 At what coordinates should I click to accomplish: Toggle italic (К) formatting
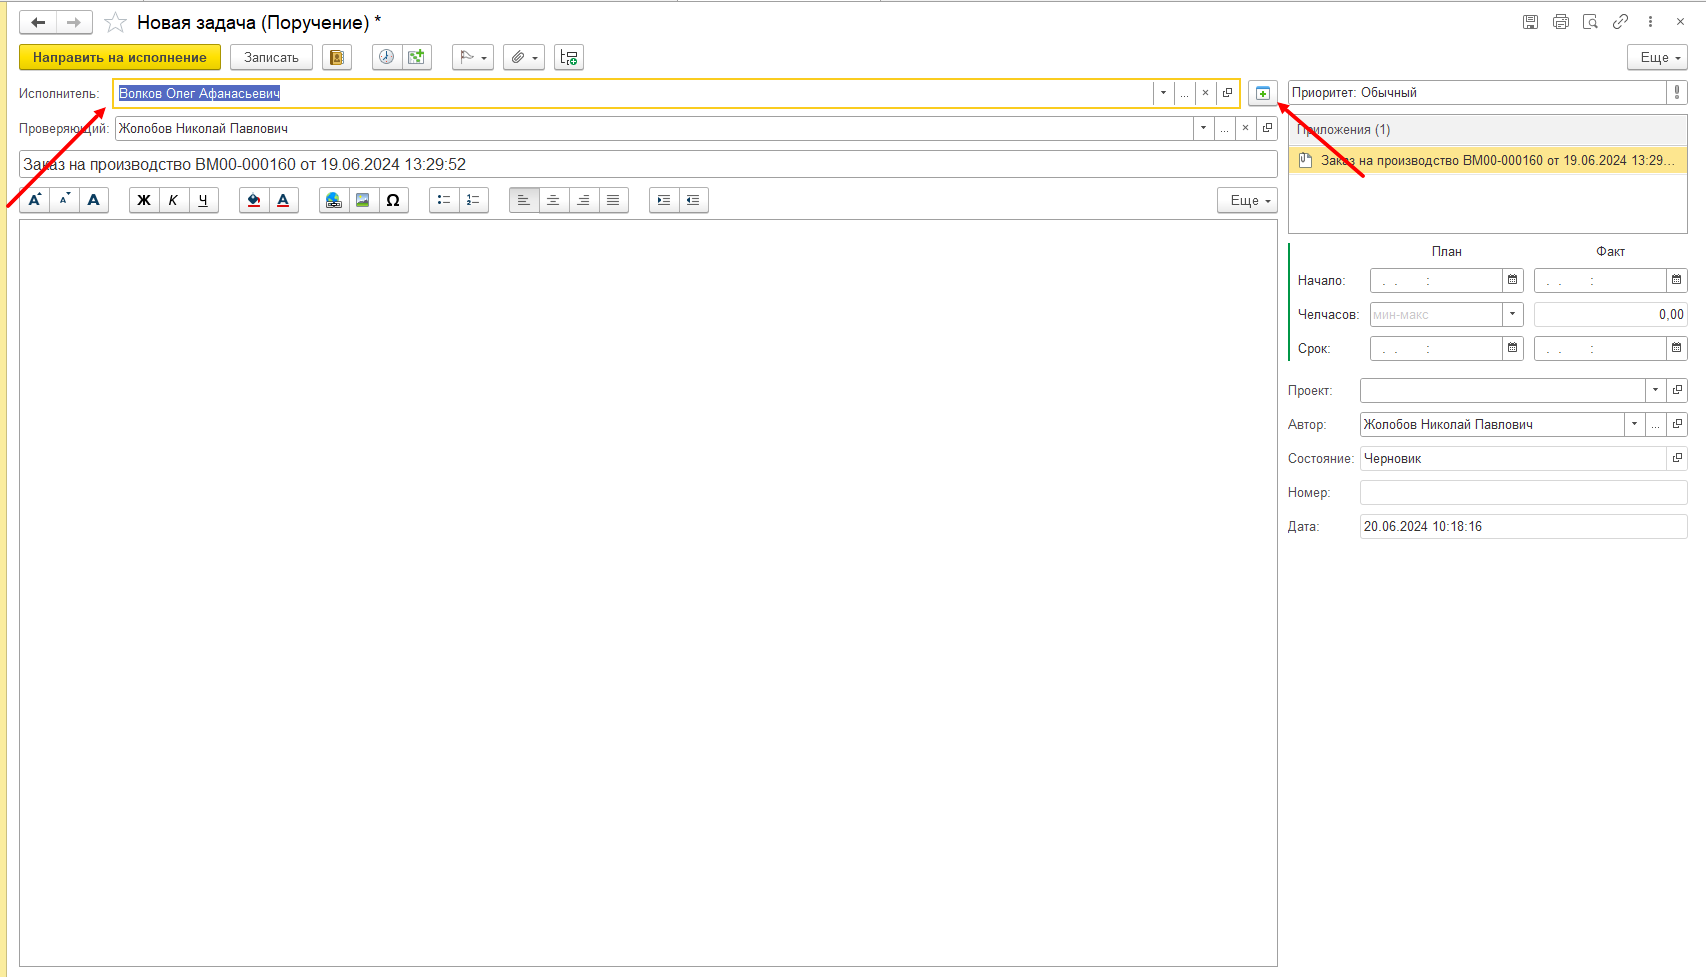[173, 200]
